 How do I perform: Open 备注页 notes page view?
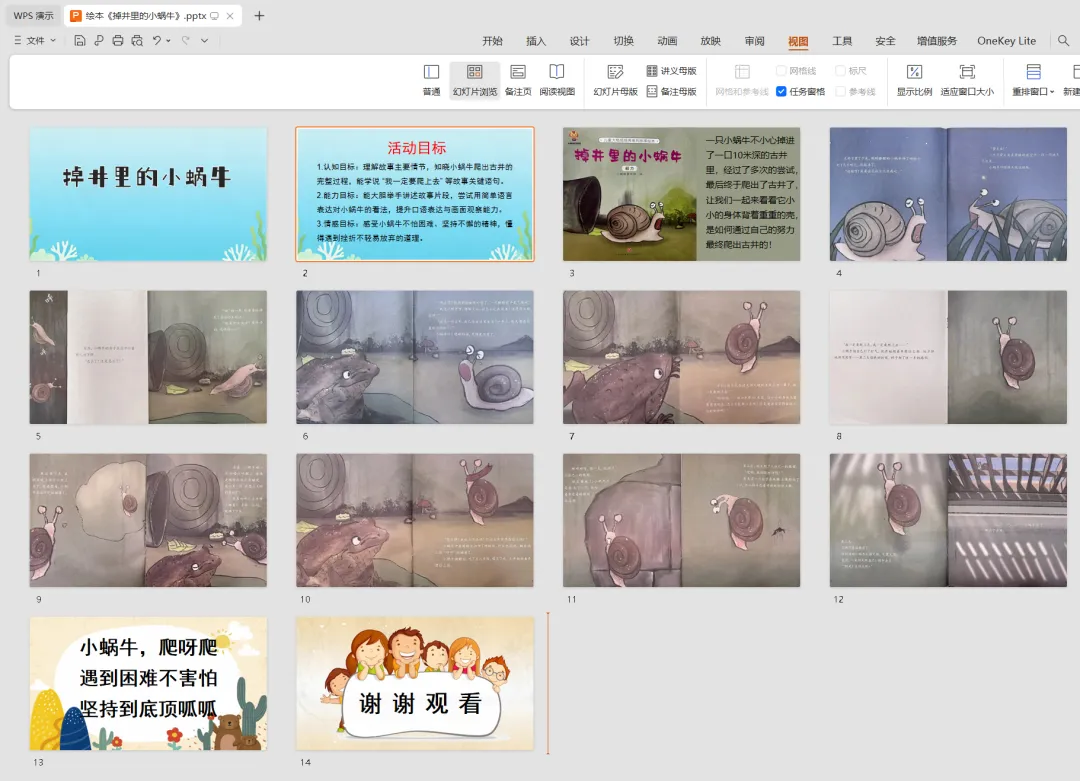518,80
